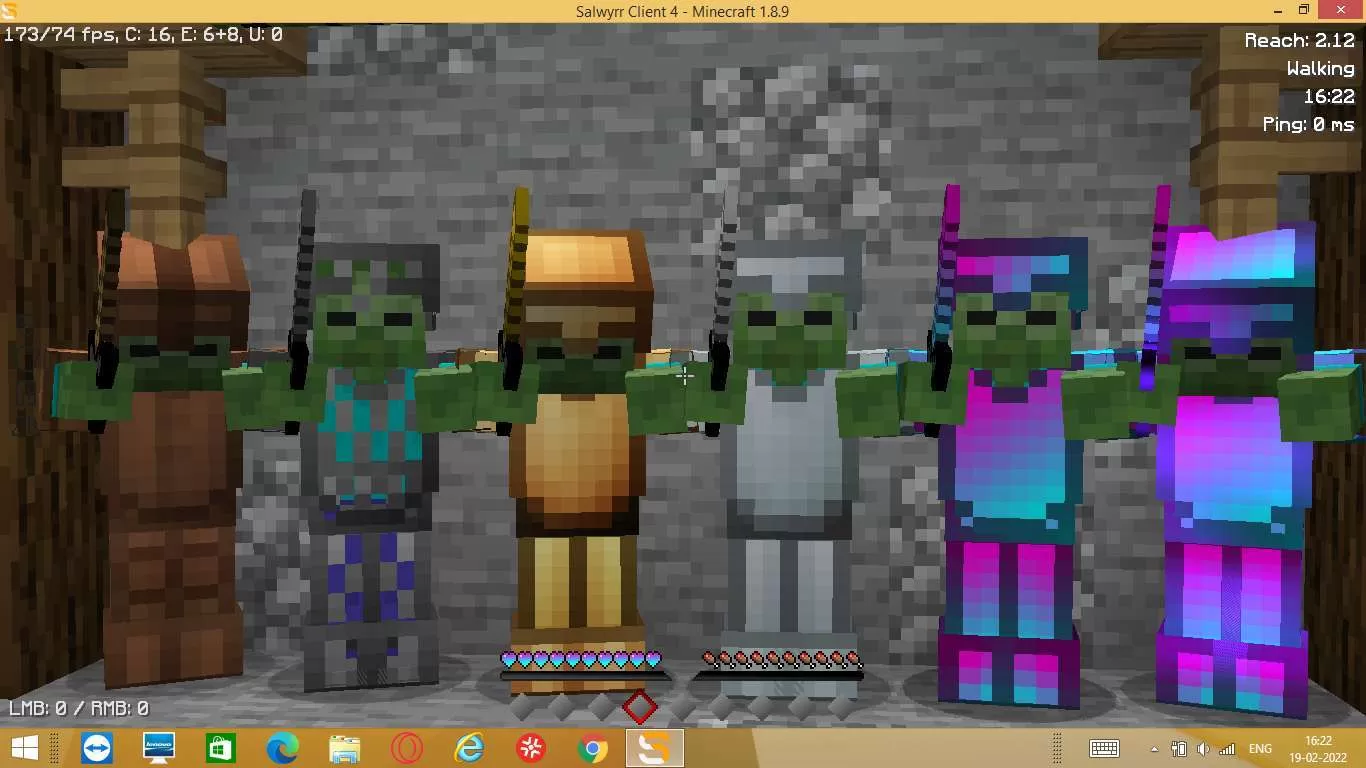Viewport: 1366px width, 768px height.
Task: Launch Google Chrome from the taskbar
Action: coord(592,748)
